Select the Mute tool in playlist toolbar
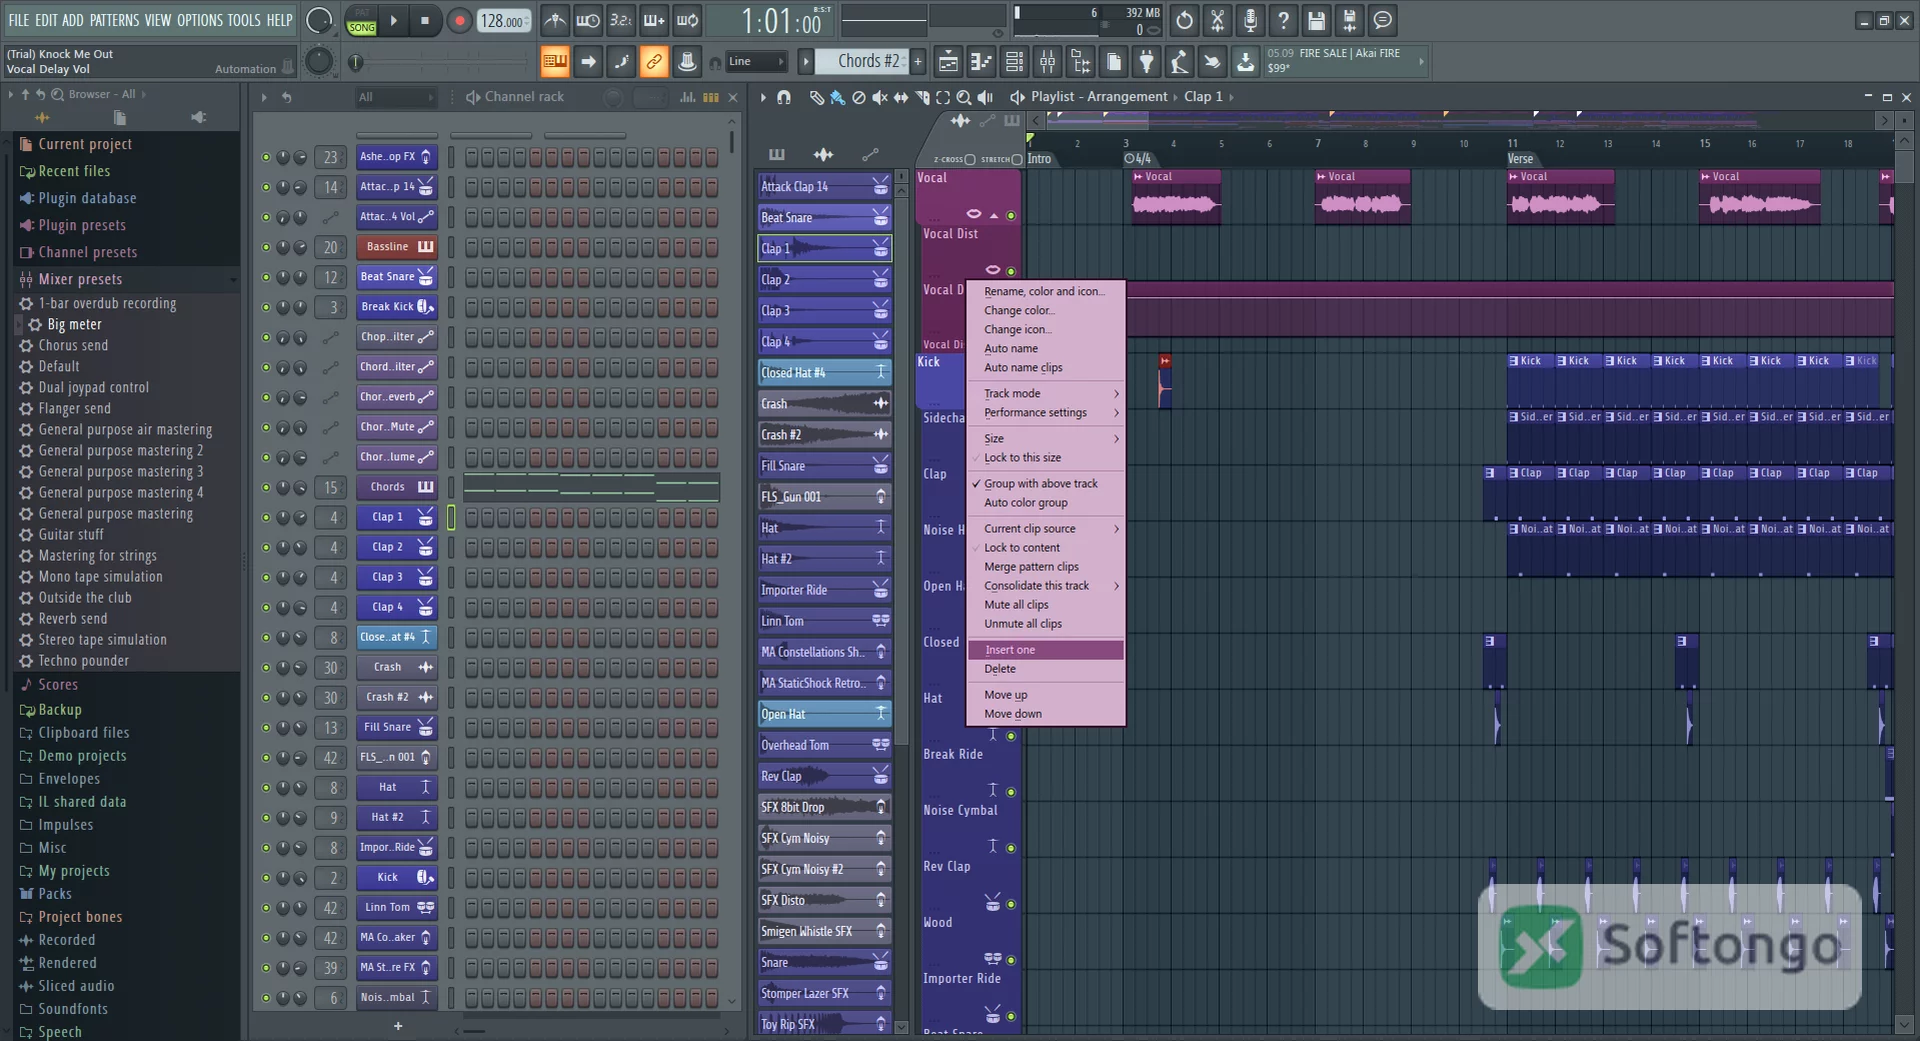The width and height of the screenshot is (1920, 1041). pos(879,97)
